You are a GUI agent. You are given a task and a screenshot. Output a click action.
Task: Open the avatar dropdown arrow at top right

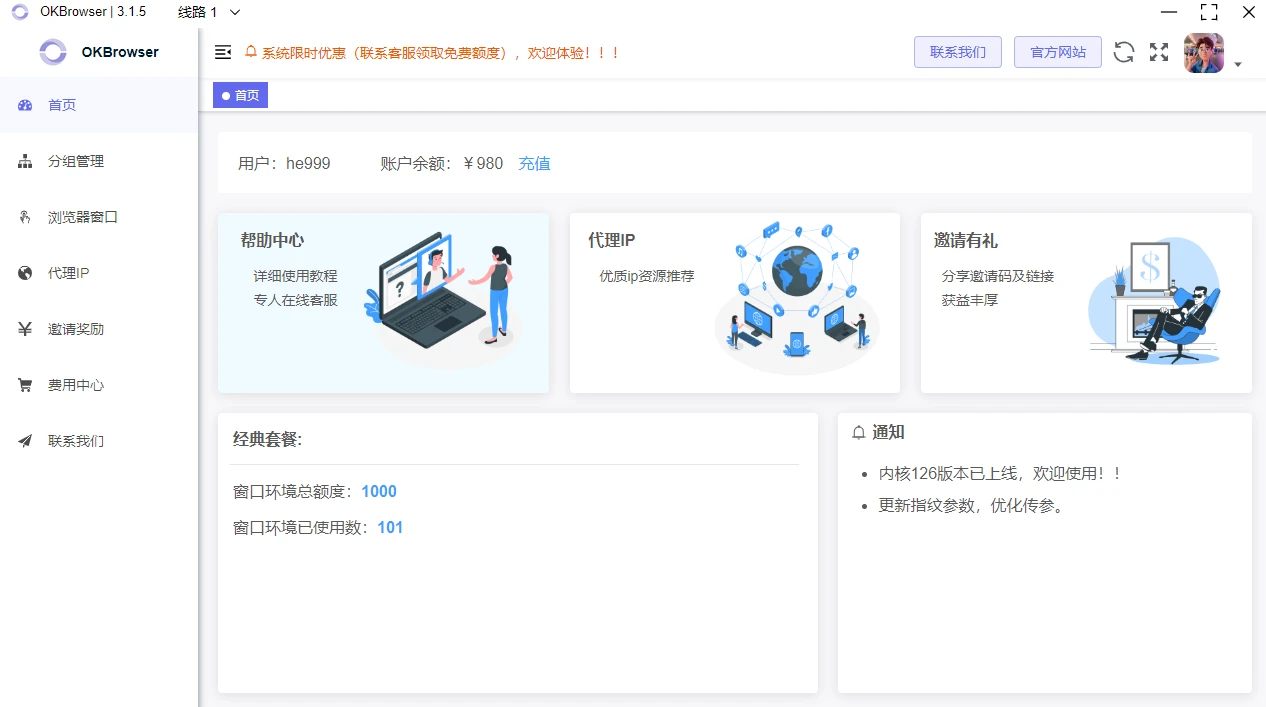(1238, 63)
